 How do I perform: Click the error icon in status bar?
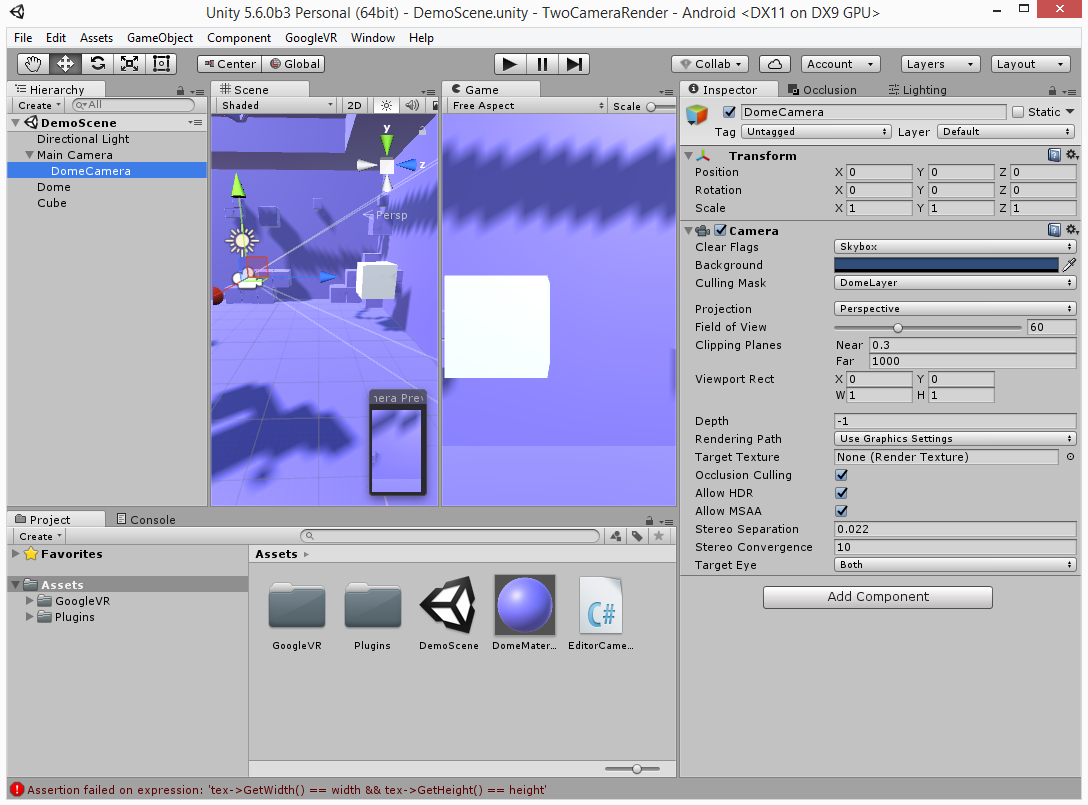tap(17, 789)
